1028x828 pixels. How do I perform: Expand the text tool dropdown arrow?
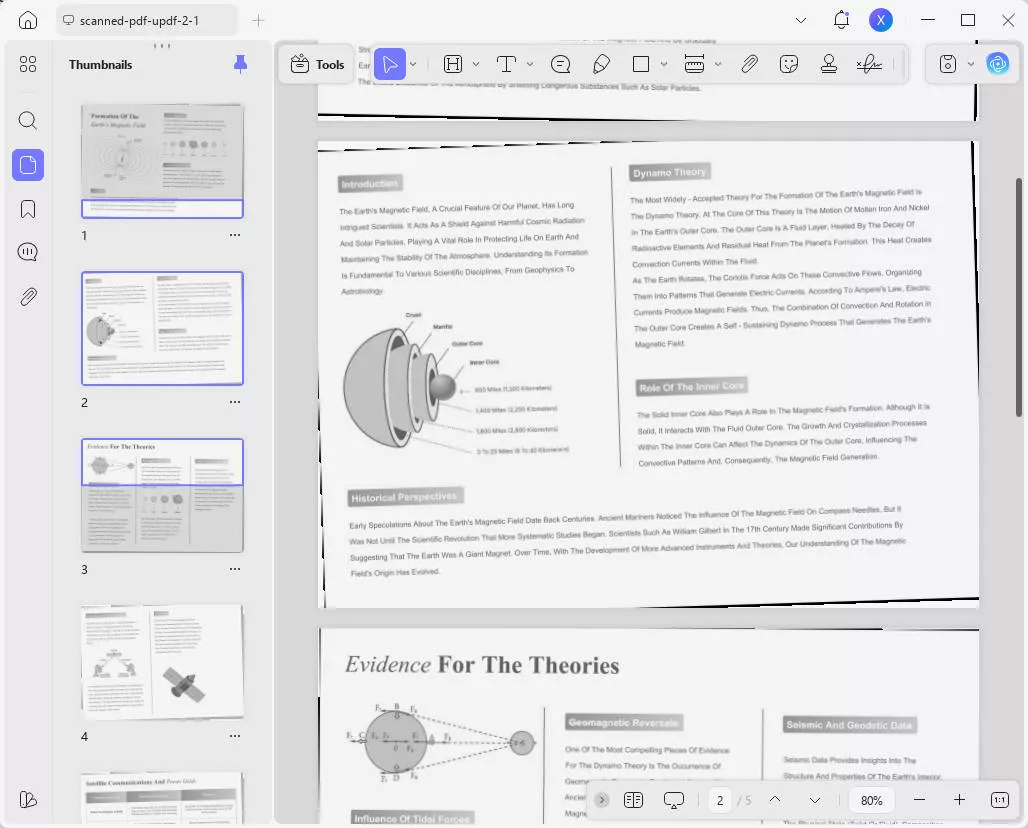pyautogui.click(x=530, y=64)
